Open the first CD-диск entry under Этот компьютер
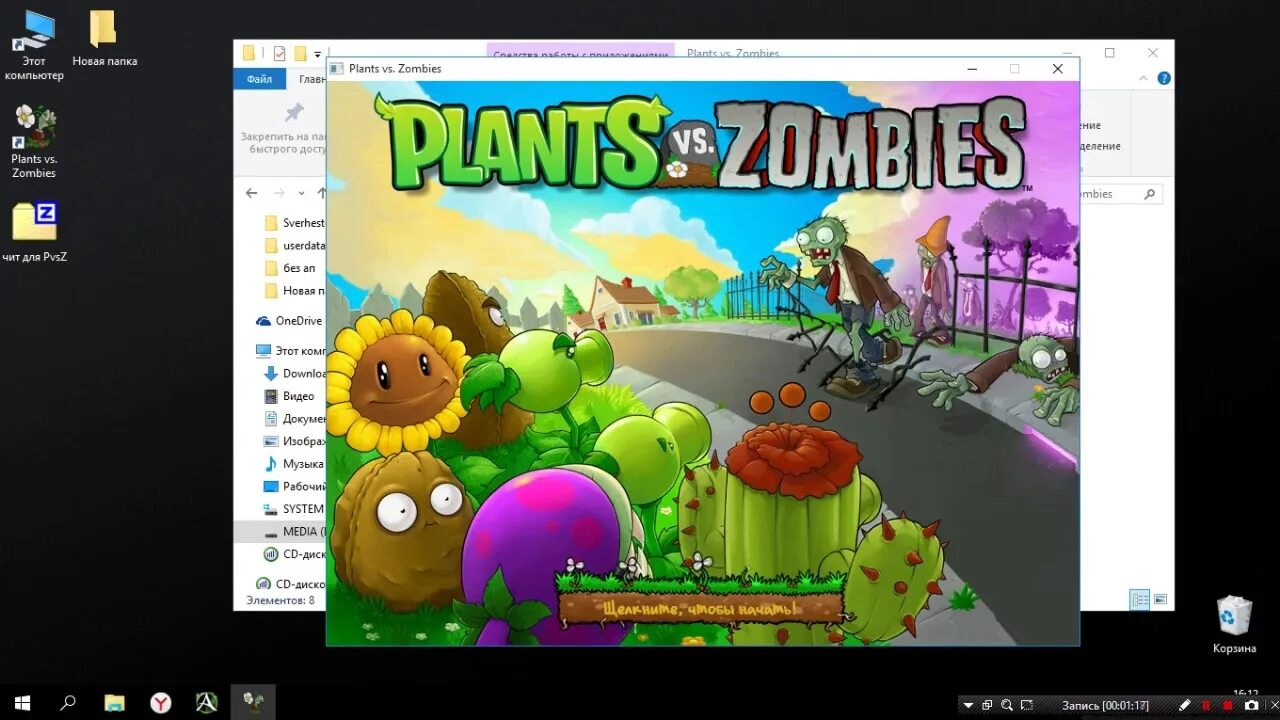The height and width of the screenshot is (720, 1280). (294, 554)
